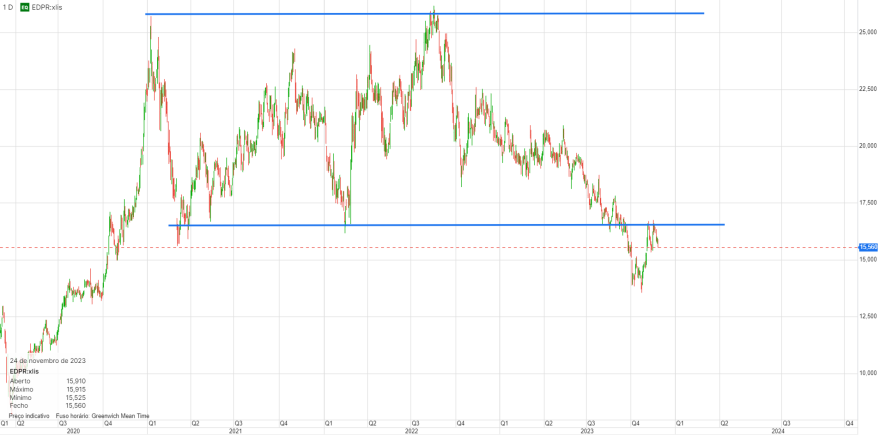Select the lower blue support line
880x435 pixels.
446,225
